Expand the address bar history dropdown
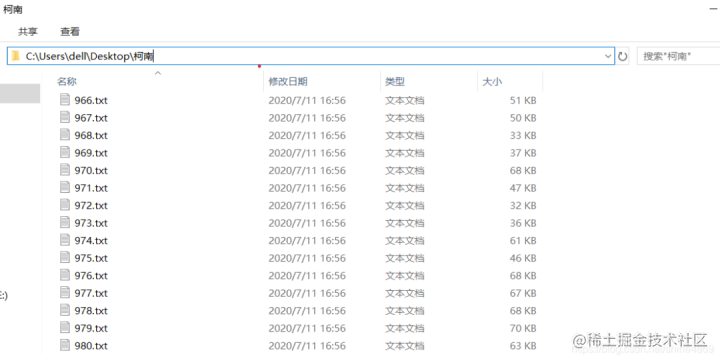The image size is (720, 361). click(608, 56)
